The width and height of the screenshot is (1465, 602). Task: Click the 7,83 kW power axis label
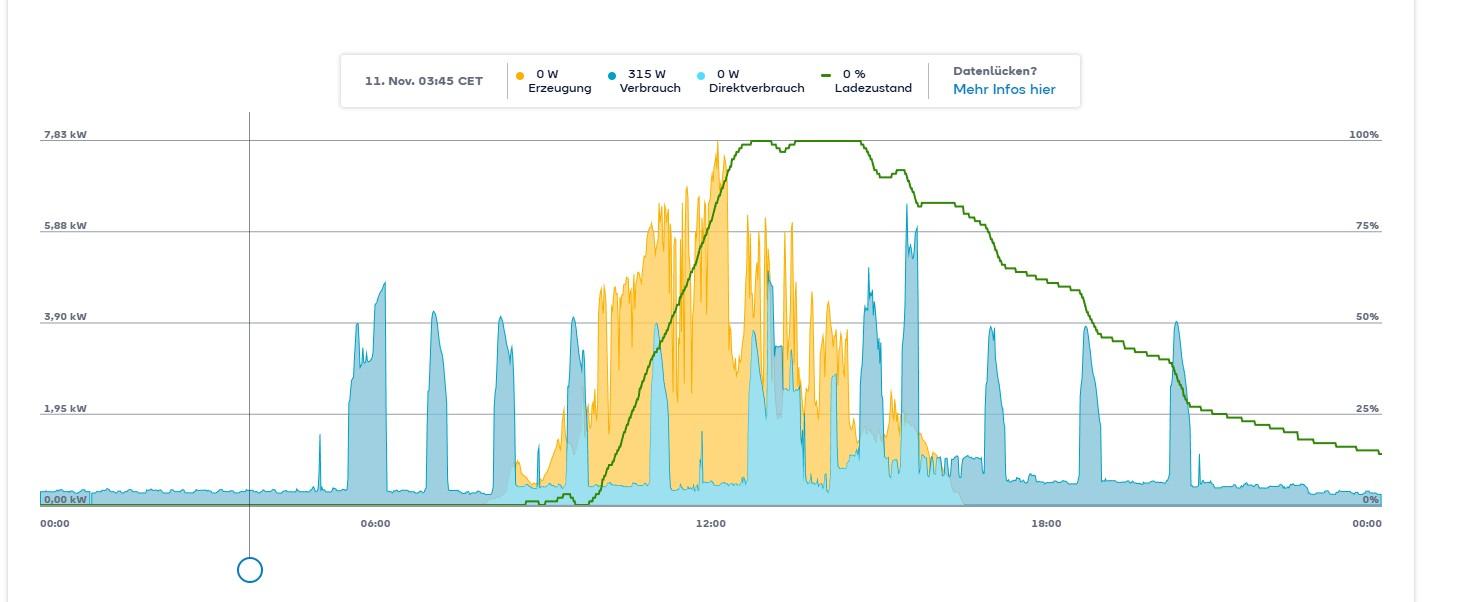[x=65, y=134]
